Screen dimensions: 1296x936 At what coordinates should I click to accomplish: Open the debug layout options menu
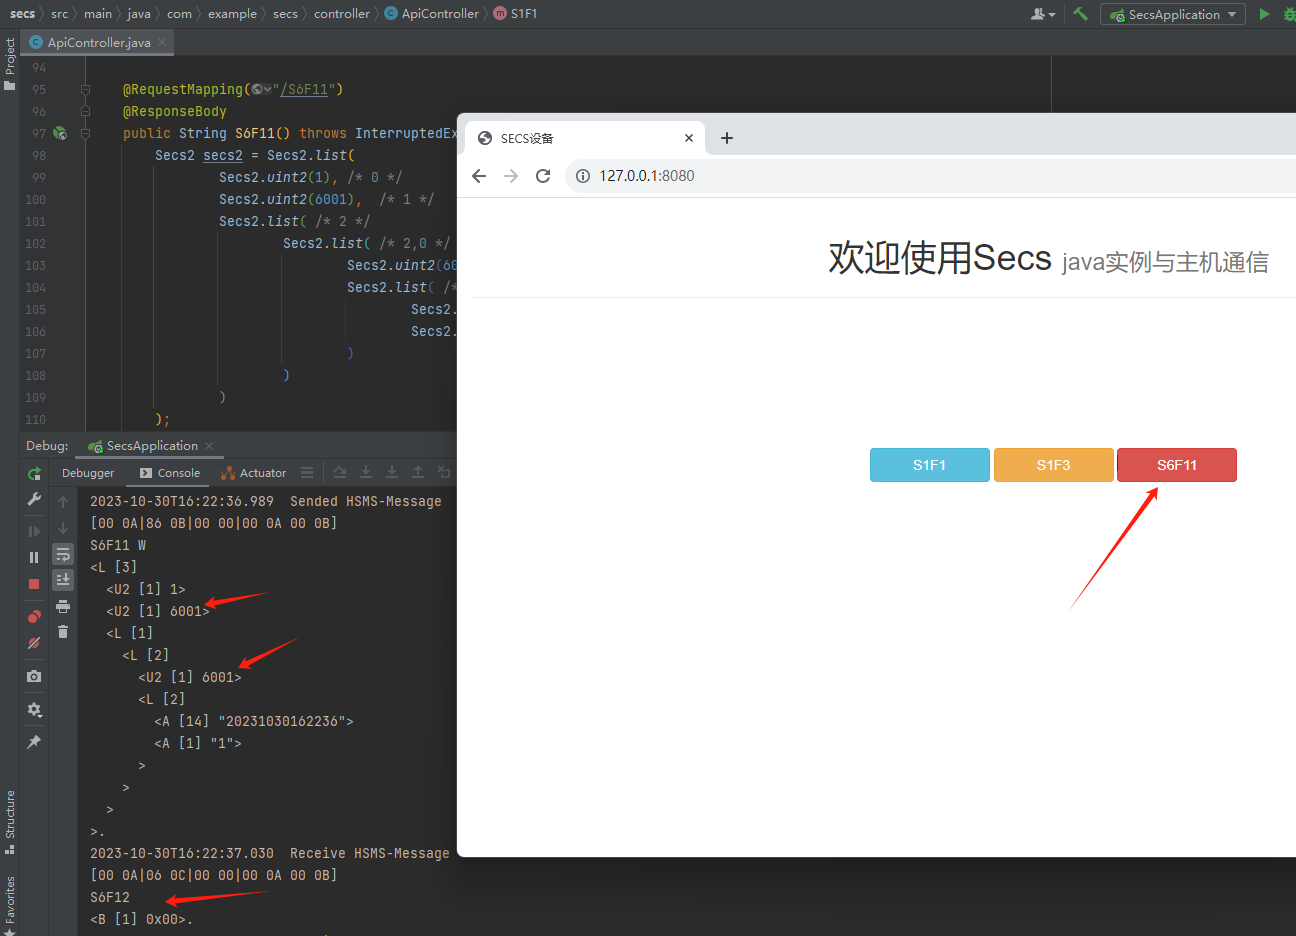click(x=307, y=472)
